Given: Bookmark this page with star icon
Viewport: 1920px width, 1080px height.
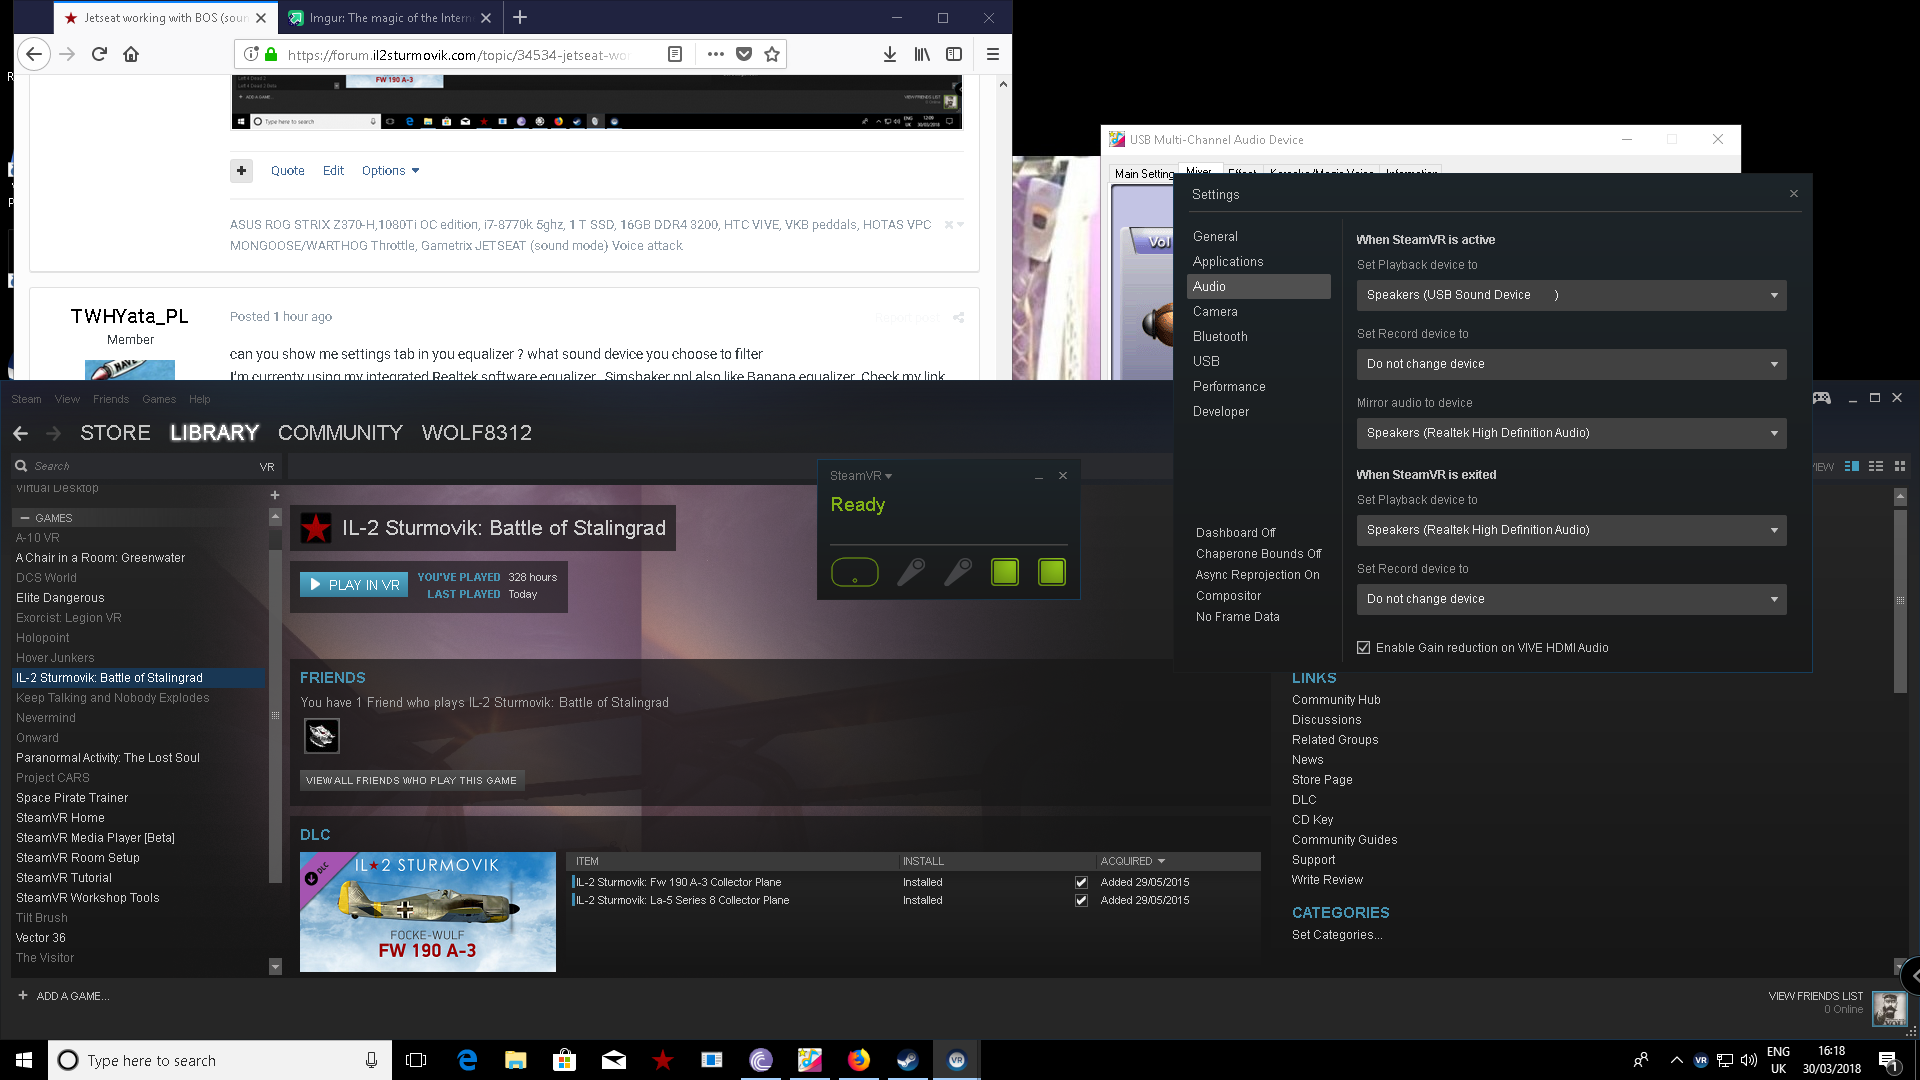Looking at the screenshot, I should (x=772, y=55).
